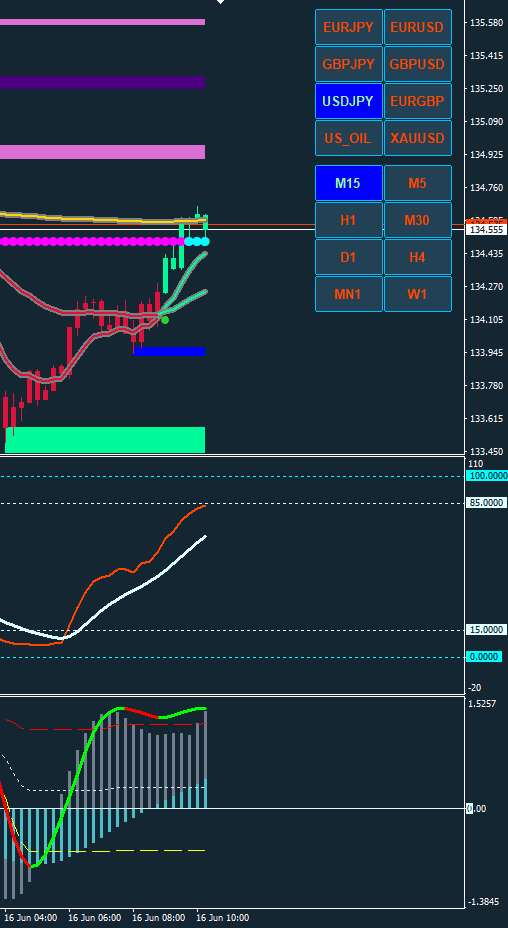
Task: Click the 135.580 price scale label
Action: tap(486, 22)
